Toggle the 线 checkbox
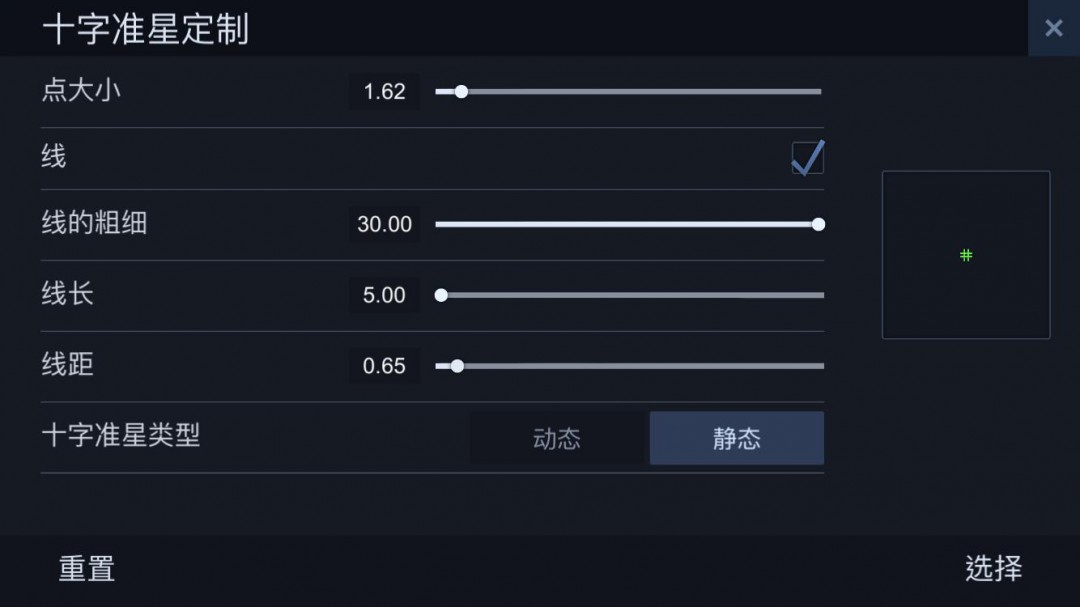Screen dimensions: 1080x607 click(807, 158)
